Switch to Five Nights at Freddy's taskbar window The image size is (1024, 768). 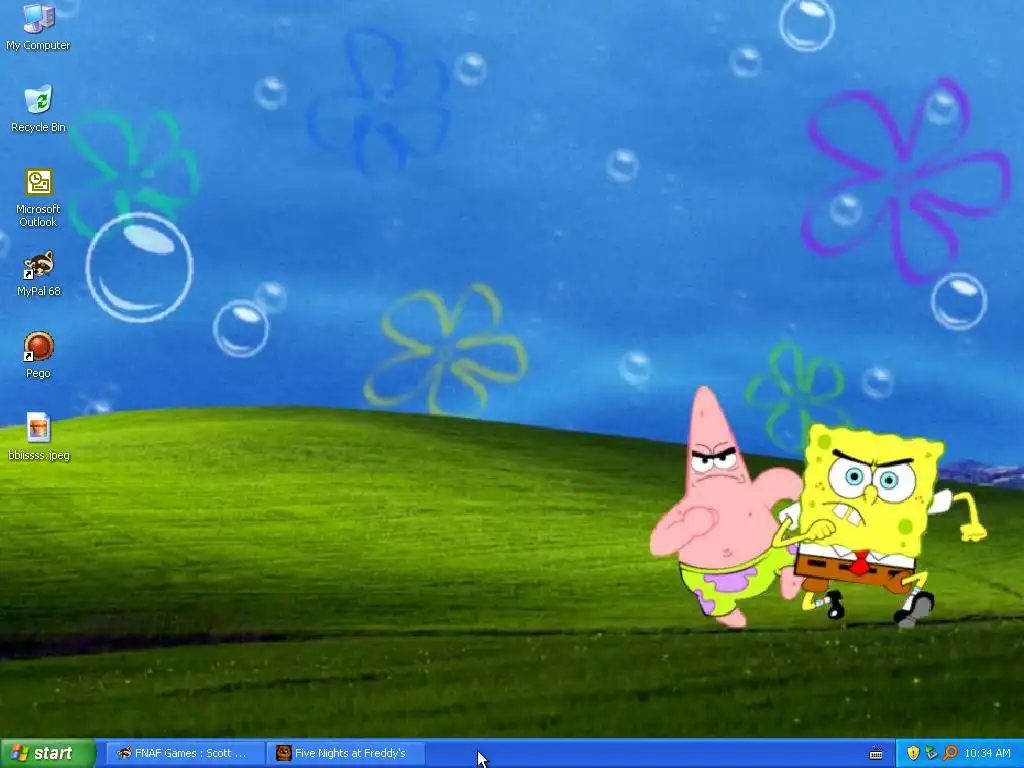348,753
